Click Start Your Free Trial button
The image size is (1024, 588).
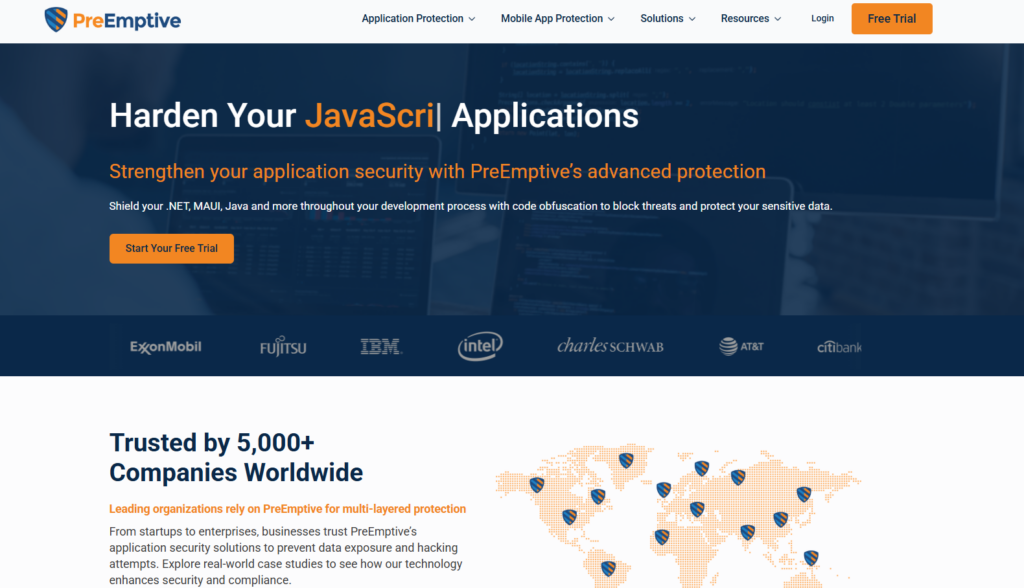click(171, 248)
